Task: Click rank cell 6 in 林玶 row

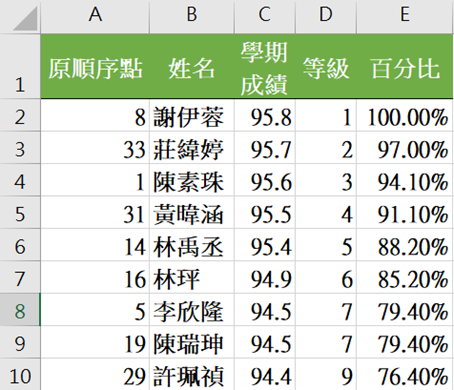Action: [x=326, y=277]
